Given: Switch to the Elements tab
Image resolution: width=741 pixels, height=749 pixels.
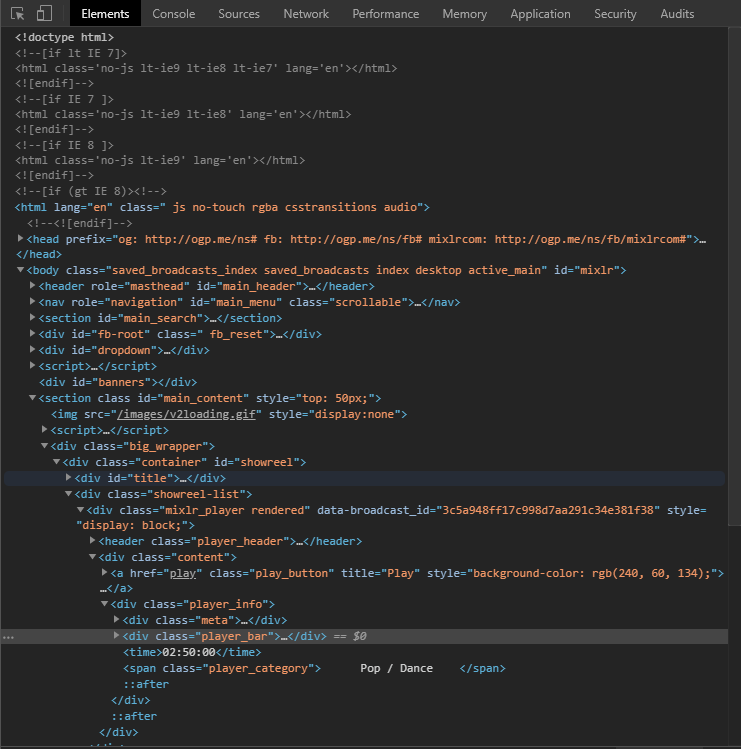Looking at the screenshot, I should 105,13.
